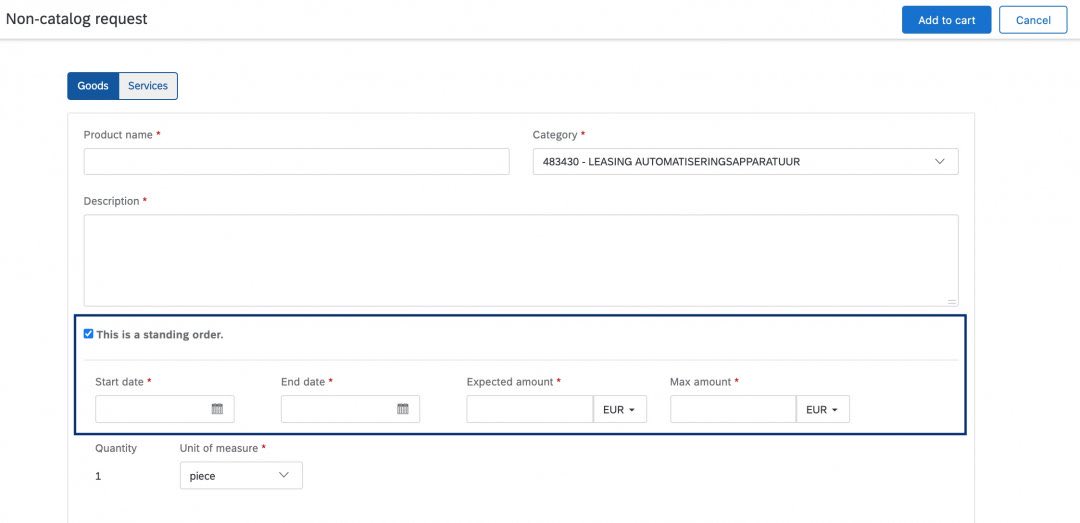The image size is (1080, 523).
Task: Focus the Description text area
Action: (x=521, y=260)
